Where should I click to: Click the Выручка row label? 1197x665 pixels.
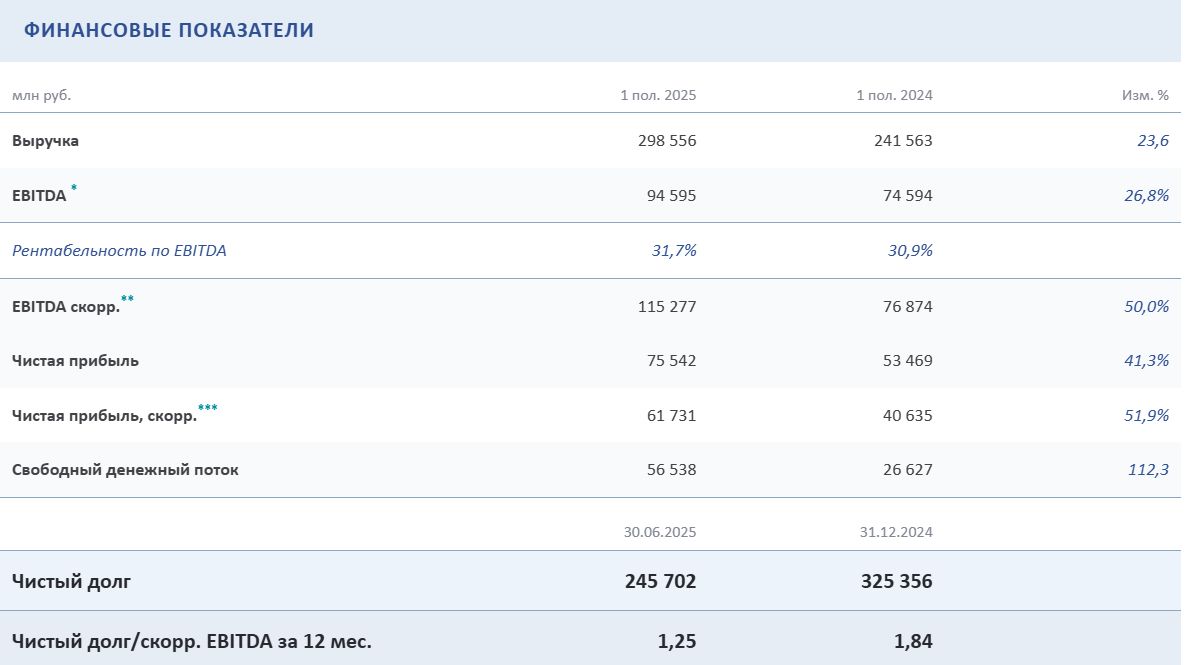(46, 141)
